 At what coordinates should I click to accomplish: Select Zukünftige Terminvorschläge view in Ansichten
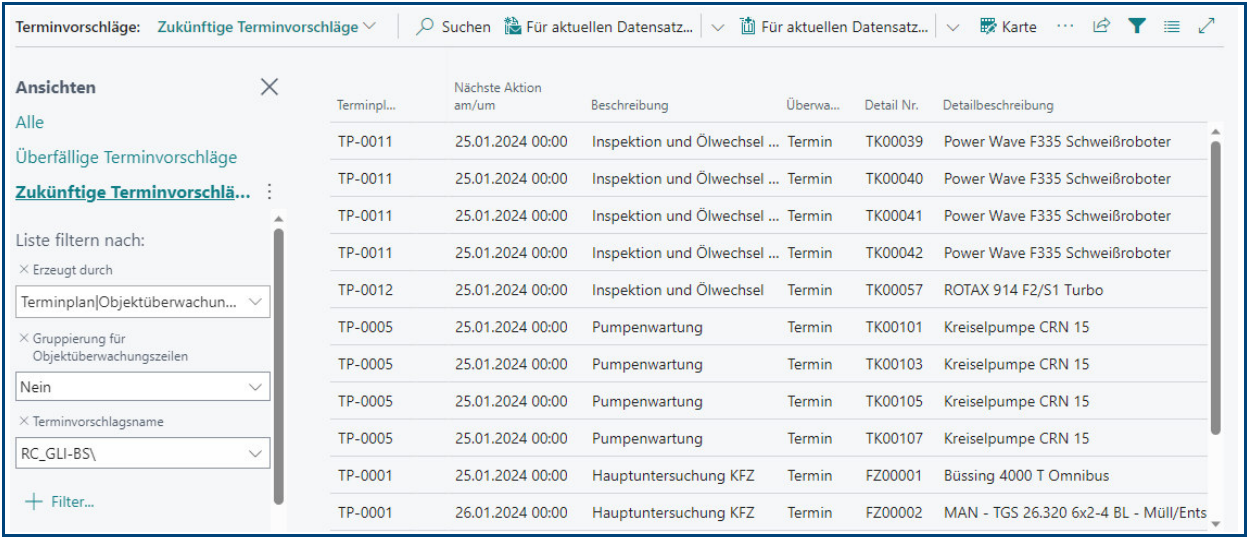[x=133, y=192]
